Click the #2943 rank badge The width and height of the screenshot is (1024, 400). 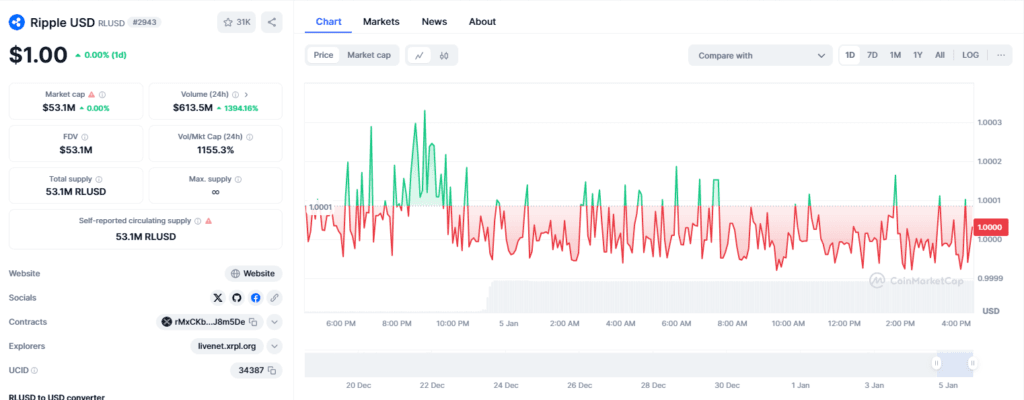pos(144,22)
